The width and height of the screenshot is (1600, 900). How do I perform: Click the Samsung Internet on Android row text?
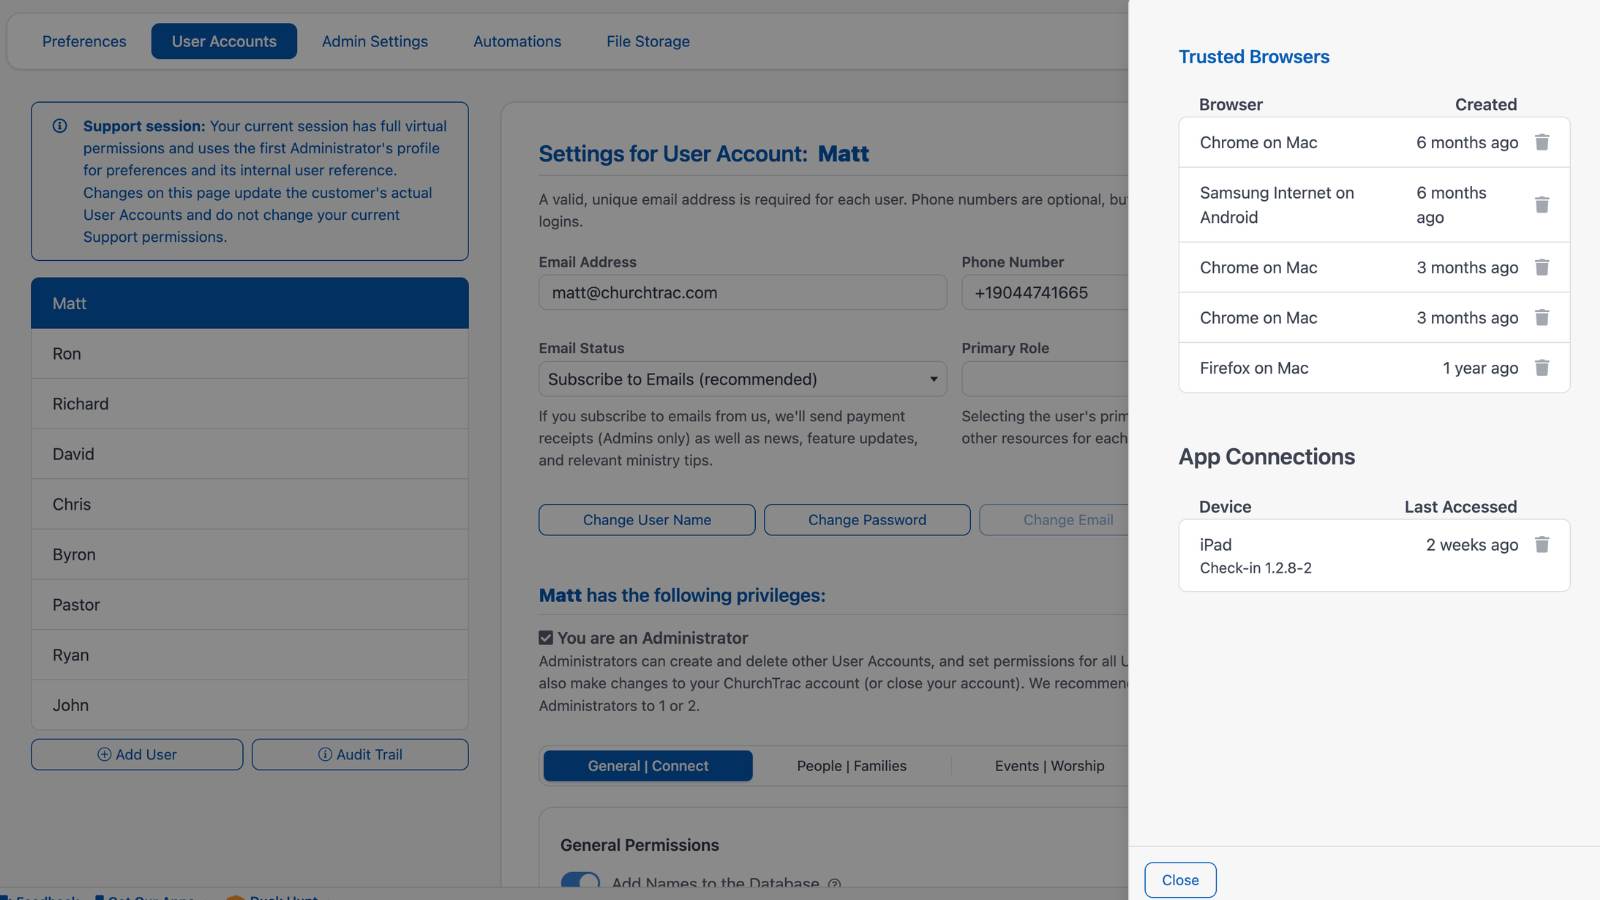1277,205
